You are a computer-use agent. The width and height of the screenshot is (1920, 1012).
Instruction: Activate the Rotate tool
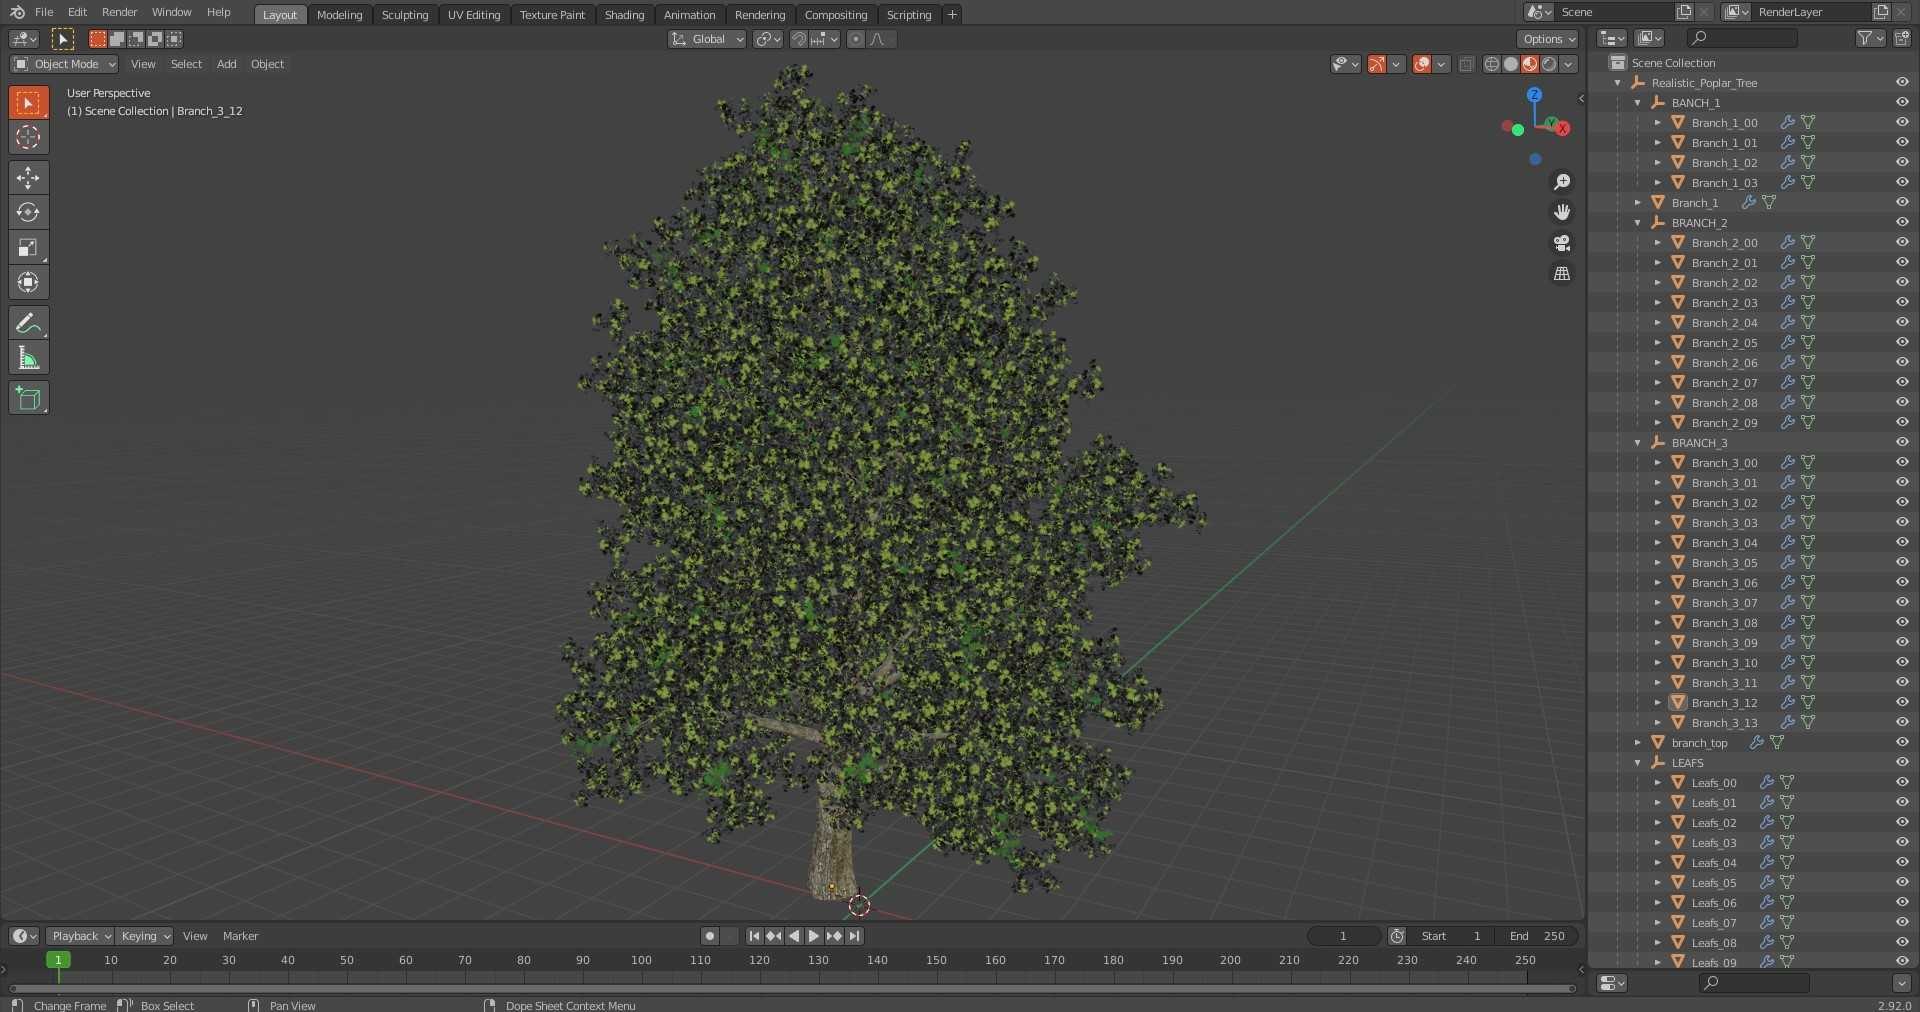(x=28, y=212)
